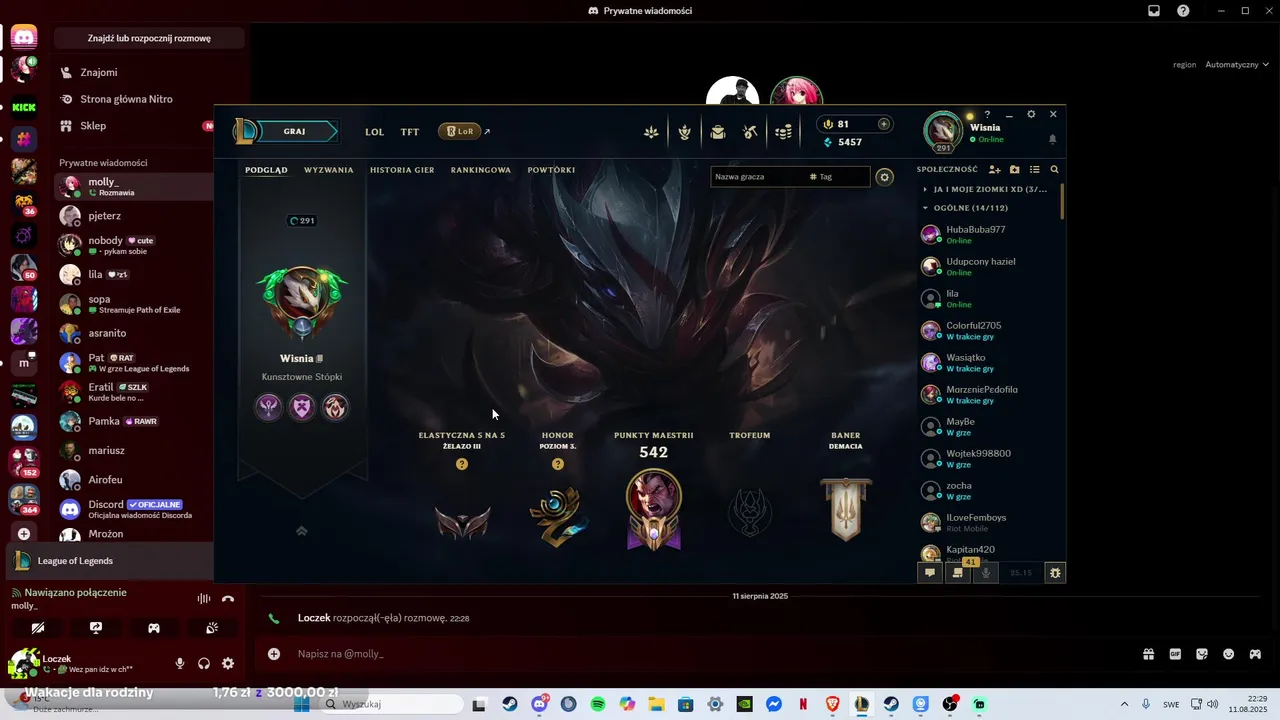Open the Collection (bag) icon in League client
1280x720 pixels.
(x=718, y=132)
